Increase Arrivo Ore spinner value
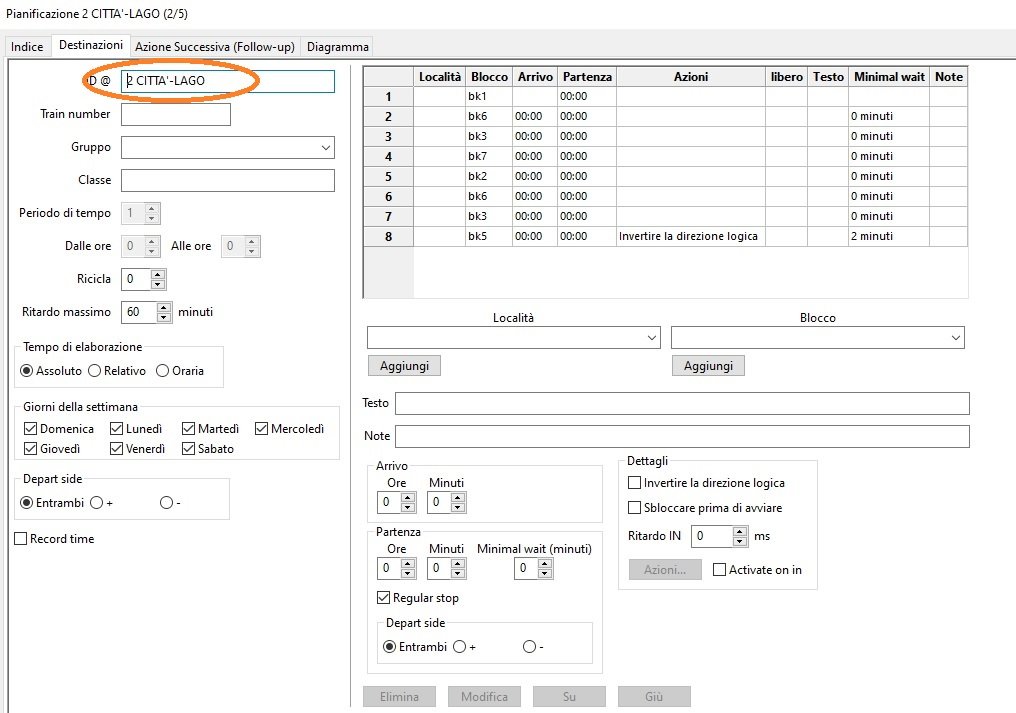 point(408,497)
